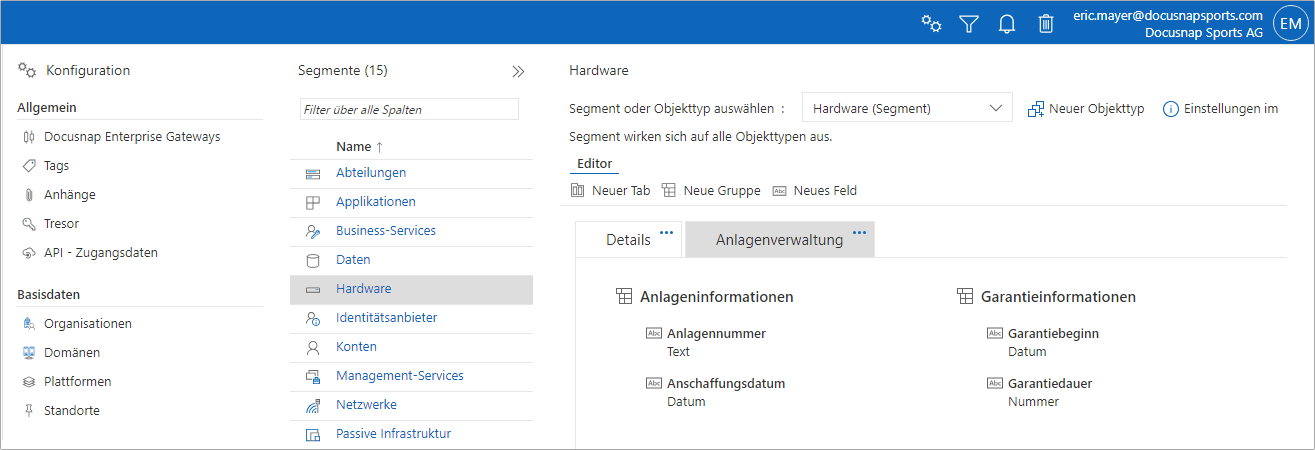Collapse the Segmente panel with double chevron
This screenshot has width=1315, height=450.
(x=518, y=72)
